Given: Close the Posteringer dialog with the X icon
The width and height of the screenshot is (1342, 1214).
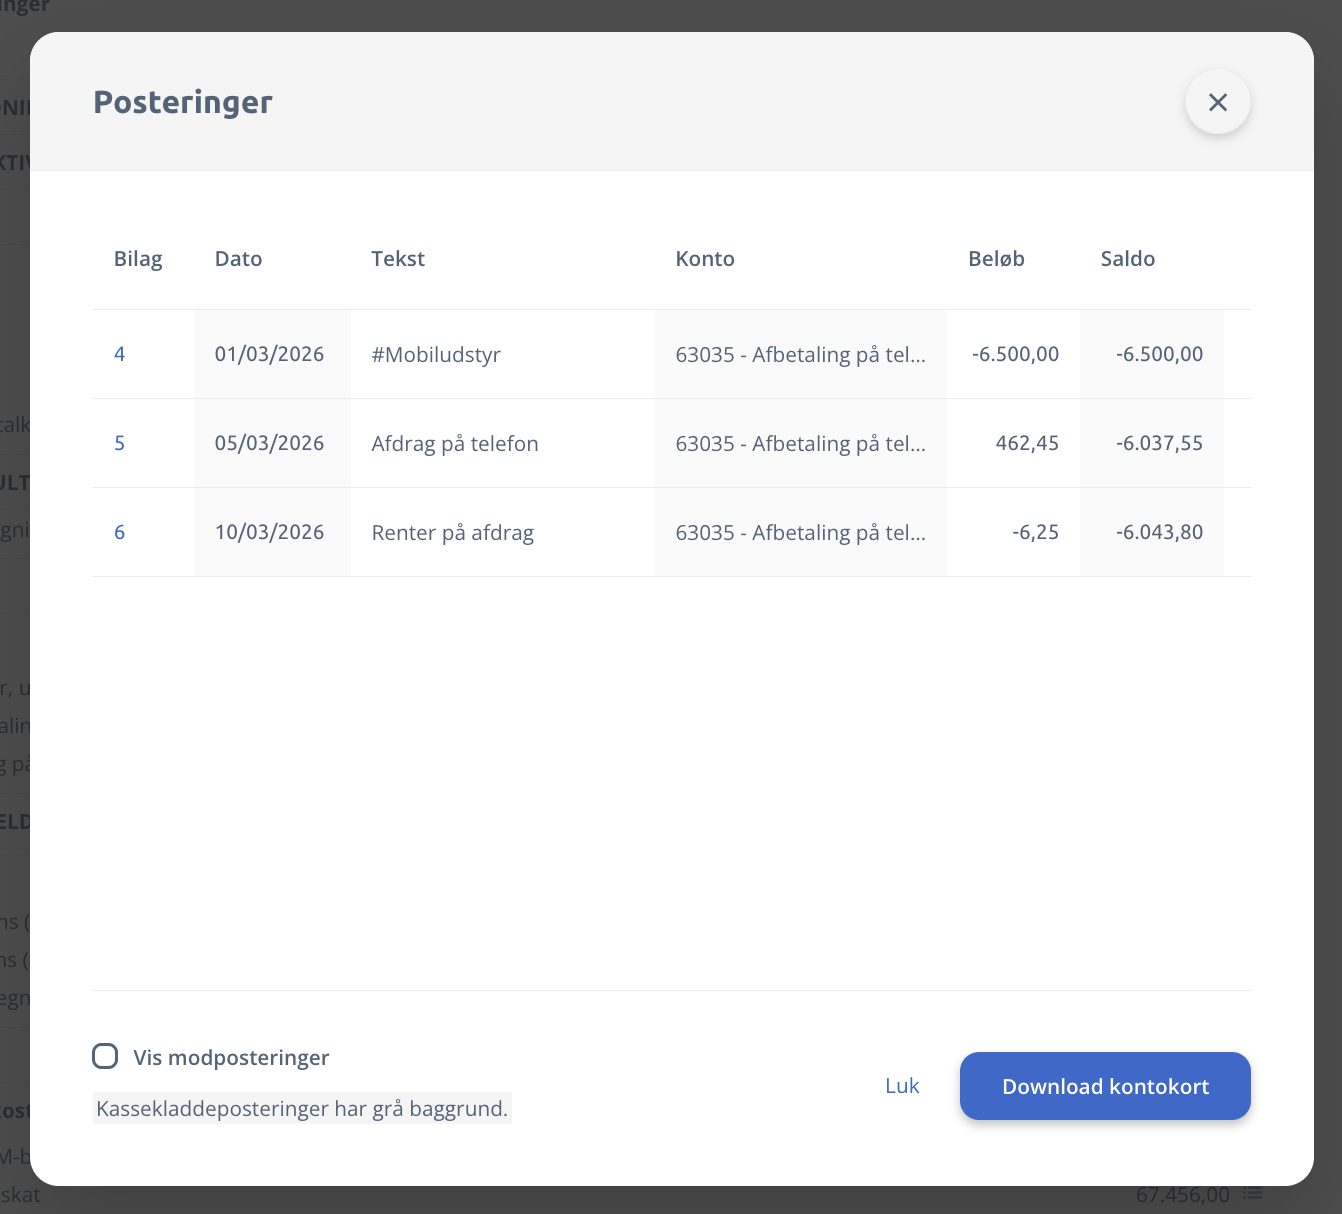Looking at the screenshot, I should 1217,102.
